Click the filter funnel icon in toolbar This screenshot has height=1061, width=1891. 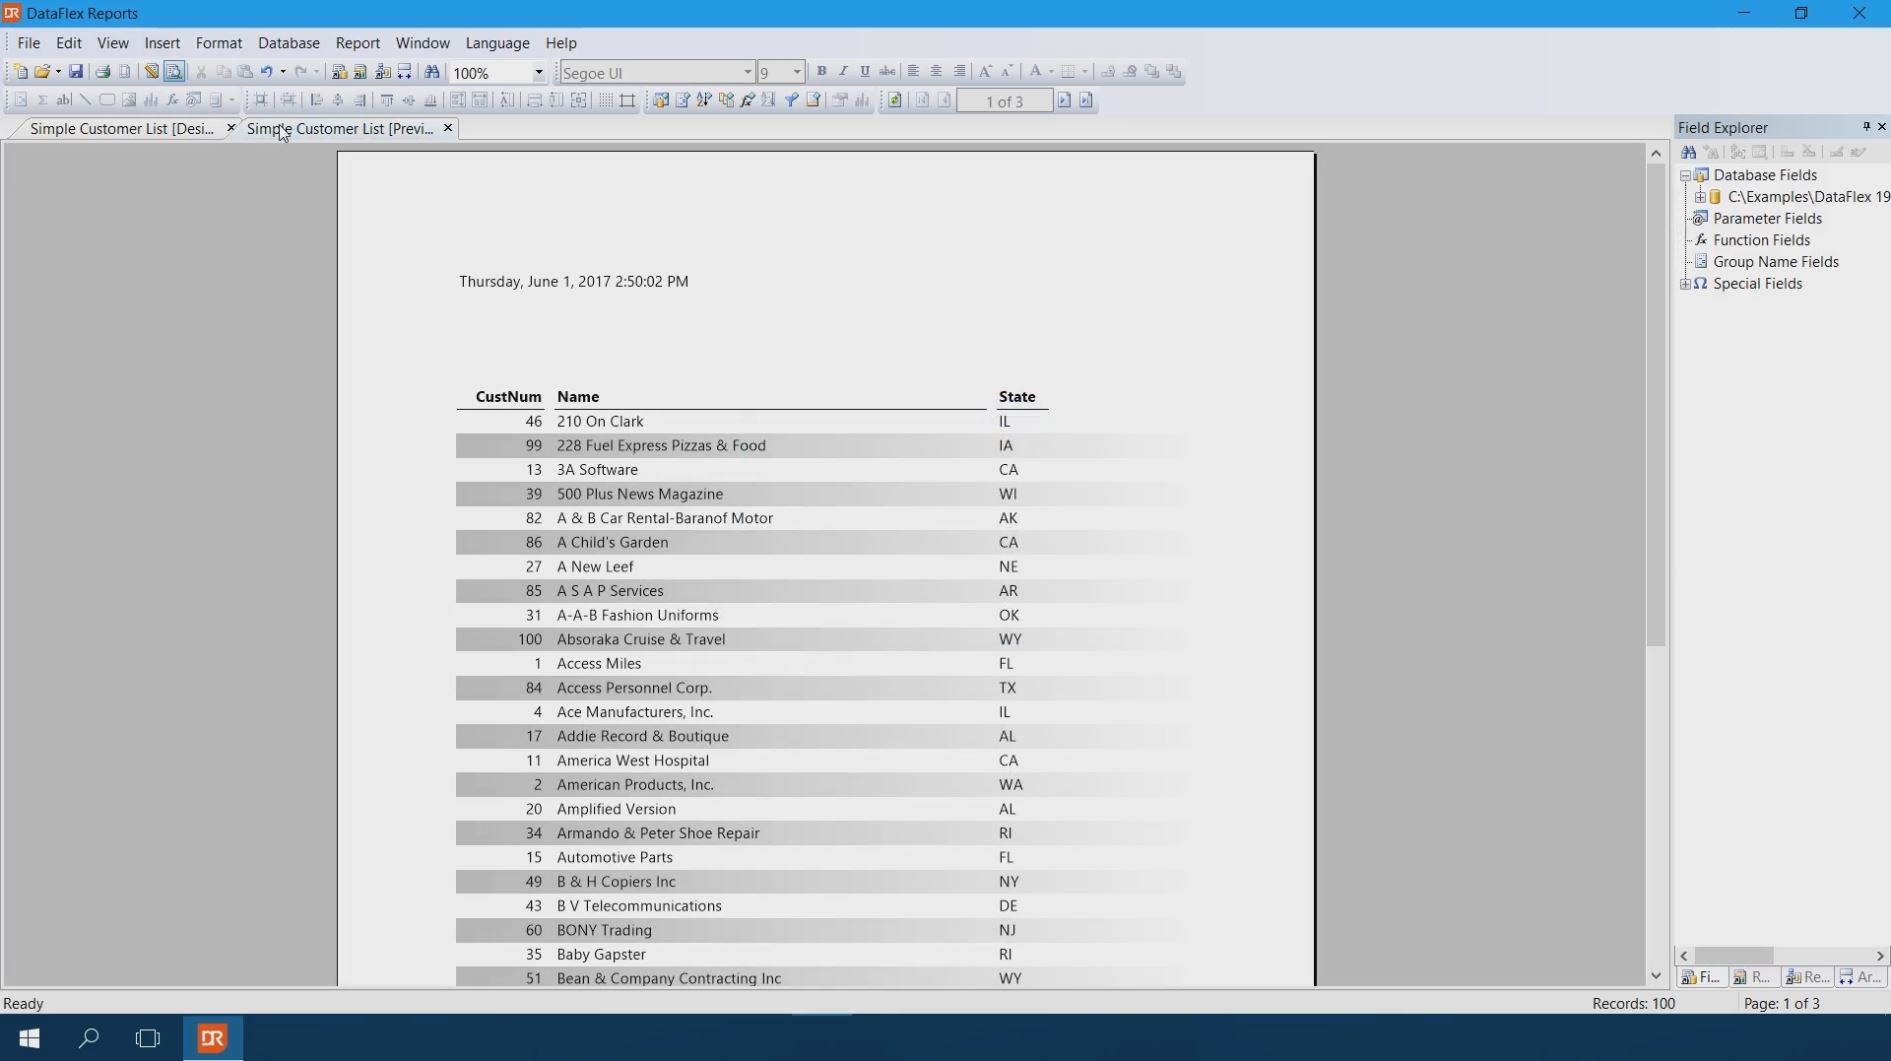tap(791, 101)
